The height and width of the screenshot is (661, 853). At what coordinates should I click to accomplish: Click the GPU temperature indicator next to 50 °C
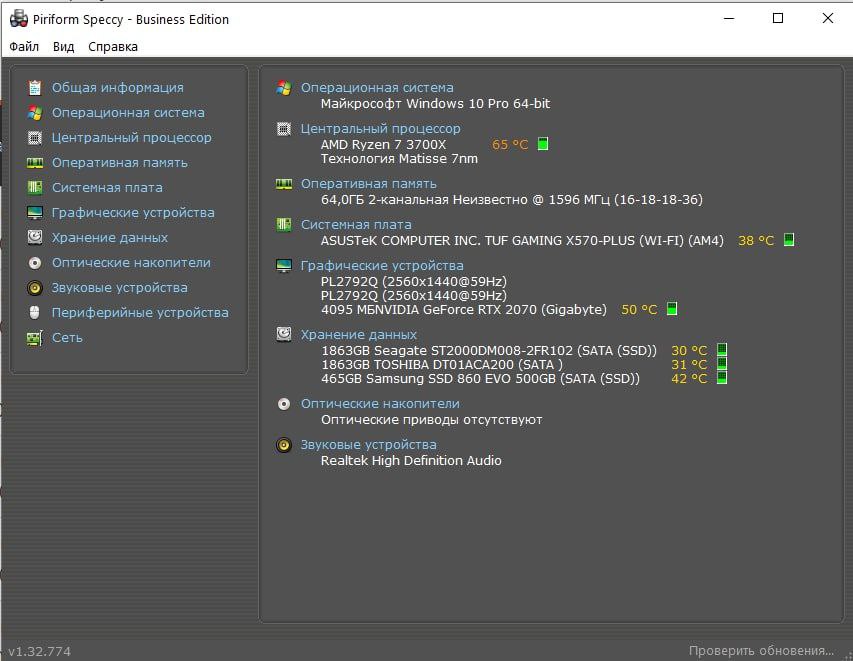click(x=672, y=308)
